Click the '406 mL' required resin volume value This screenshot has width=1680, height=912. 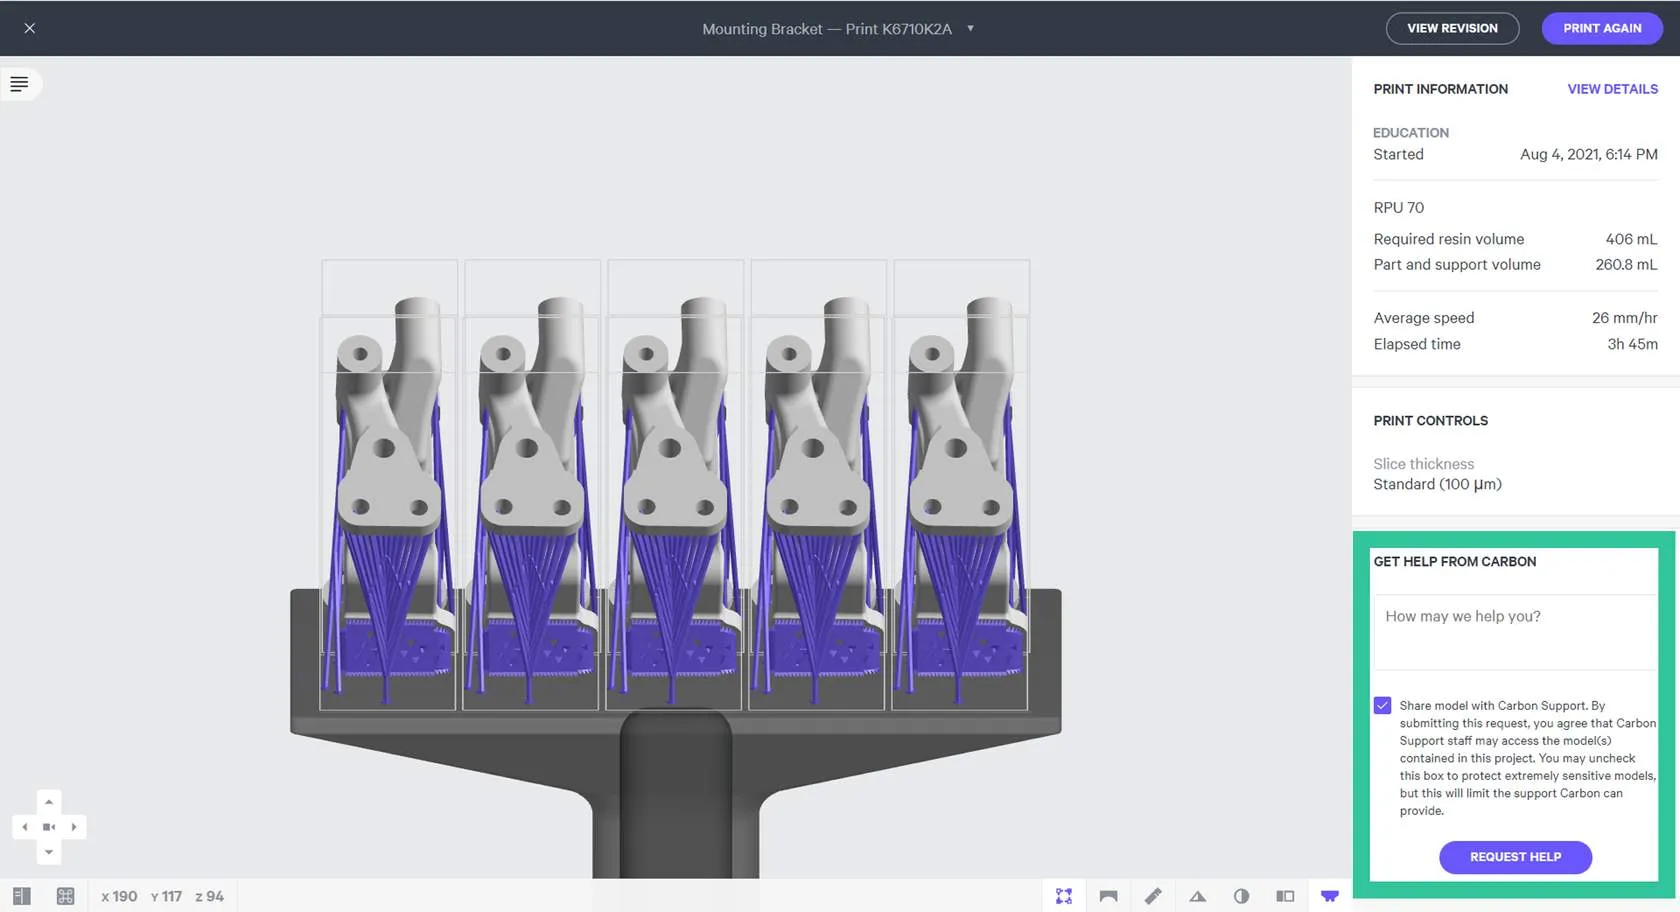point(1631,239)
